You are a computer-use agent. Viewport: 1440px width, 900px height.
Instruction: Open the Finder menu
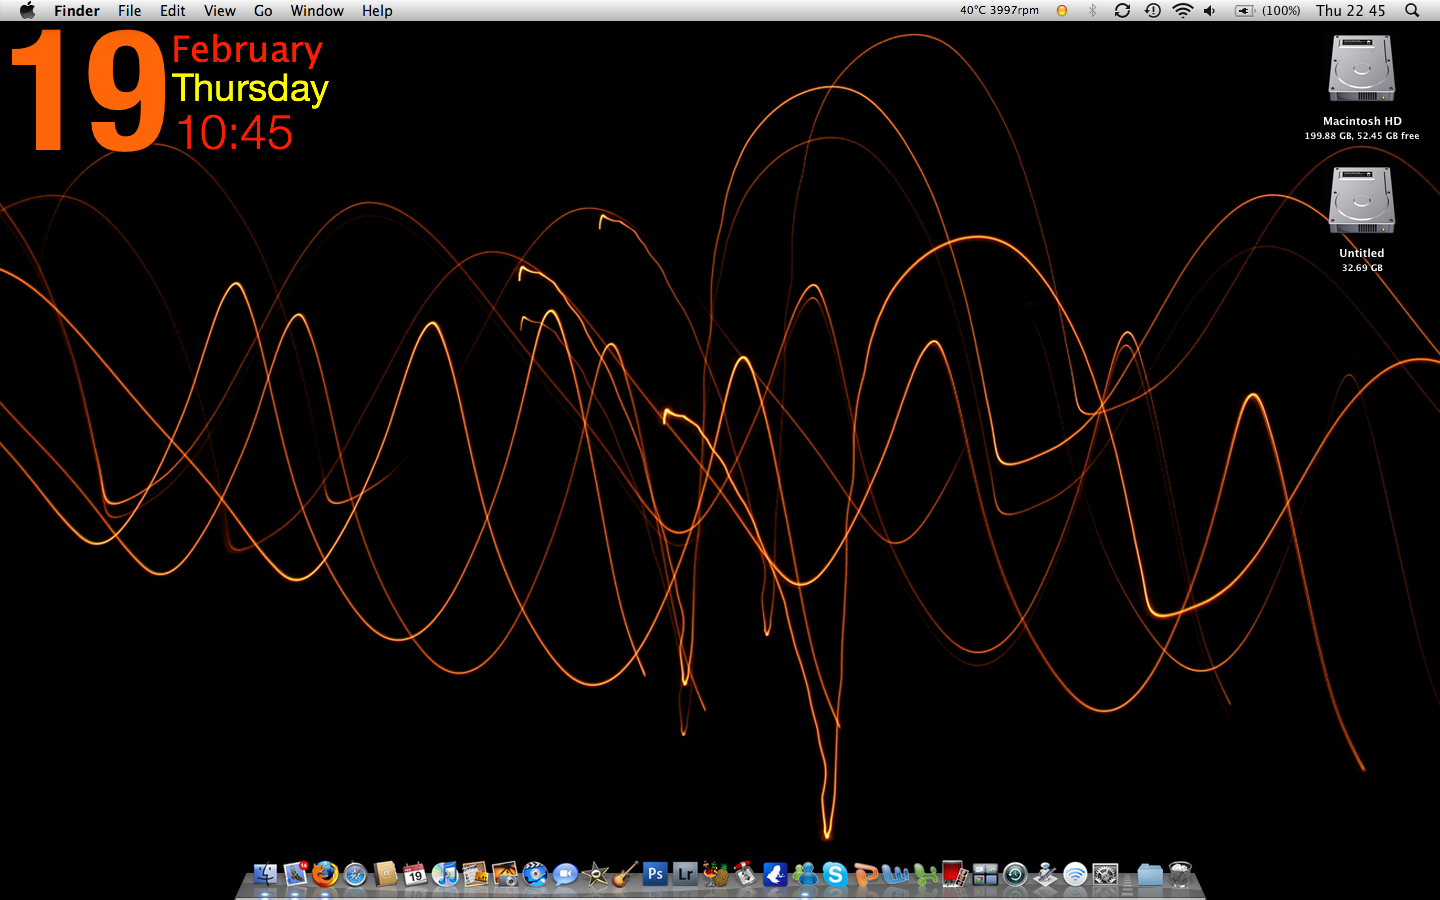click(x=77, y=10)
